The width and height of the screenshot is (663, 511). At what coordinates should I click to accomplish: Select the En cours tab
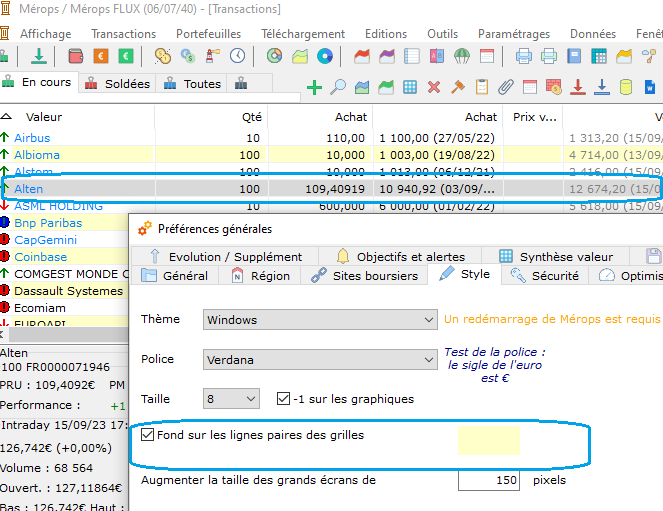(37, 82)
